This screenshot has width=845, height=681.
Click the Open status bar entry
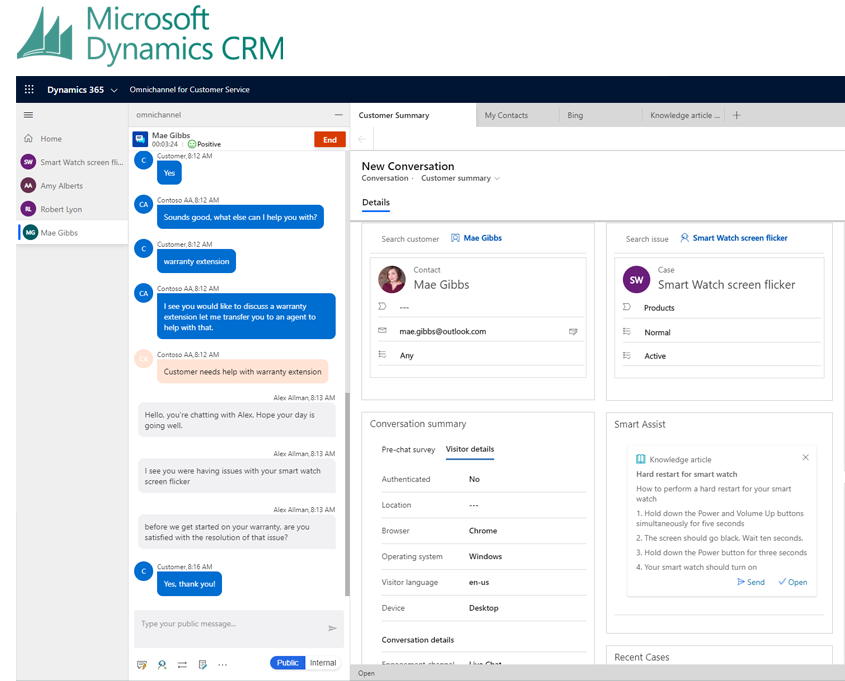tap(366, 673)
